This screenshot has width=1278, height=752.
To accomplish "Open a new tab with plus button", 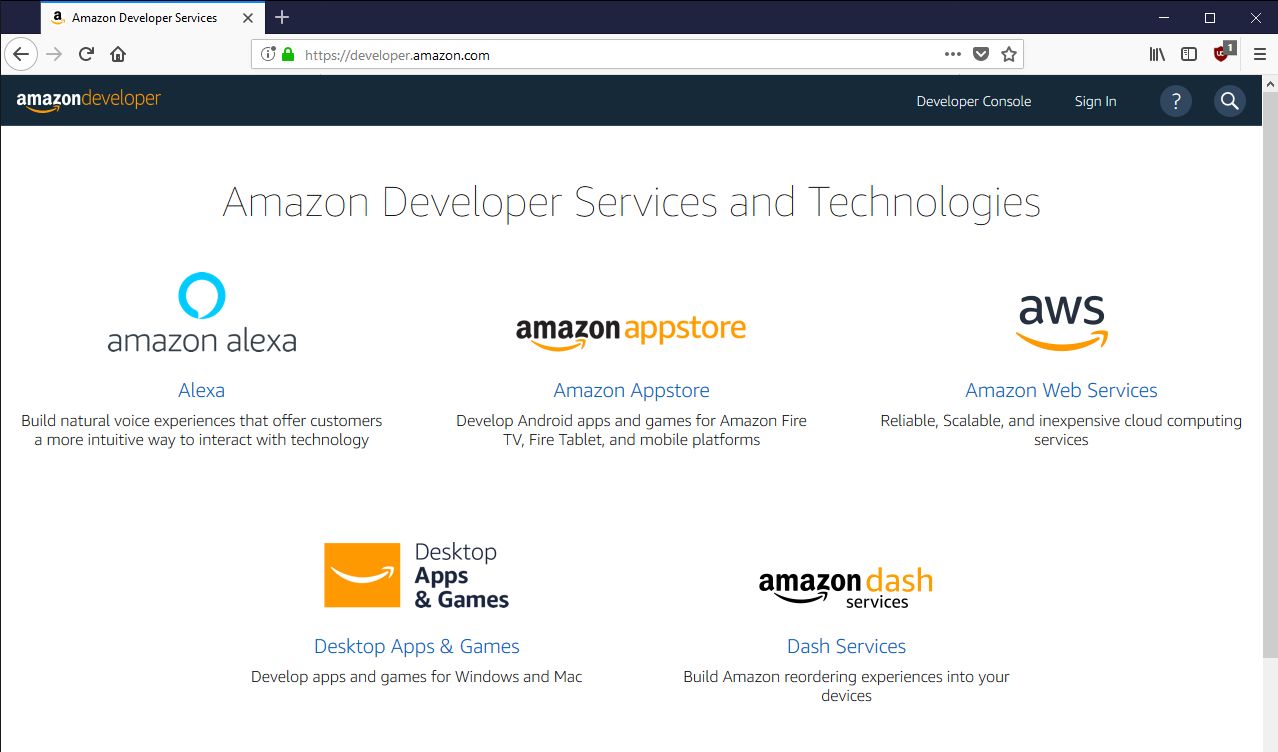I will [282, 17].
